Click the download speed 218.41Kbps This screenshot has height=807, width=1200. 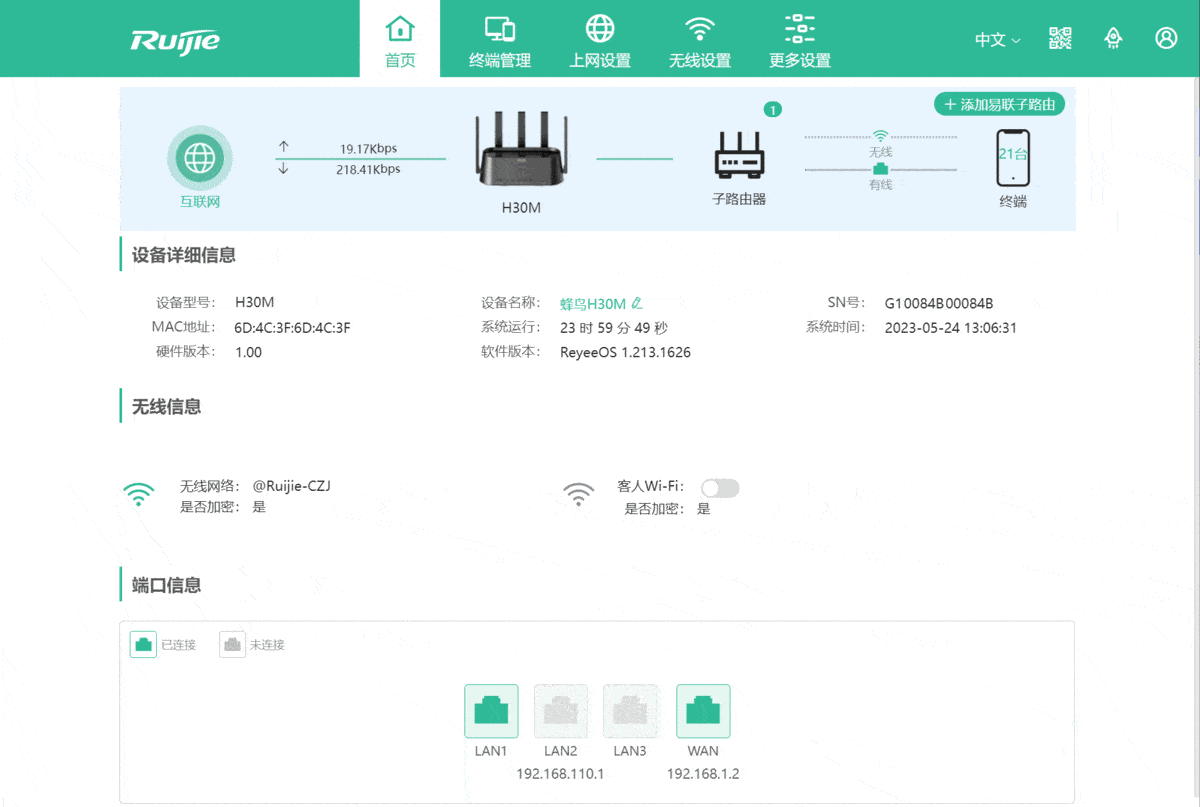coord(368,169)
